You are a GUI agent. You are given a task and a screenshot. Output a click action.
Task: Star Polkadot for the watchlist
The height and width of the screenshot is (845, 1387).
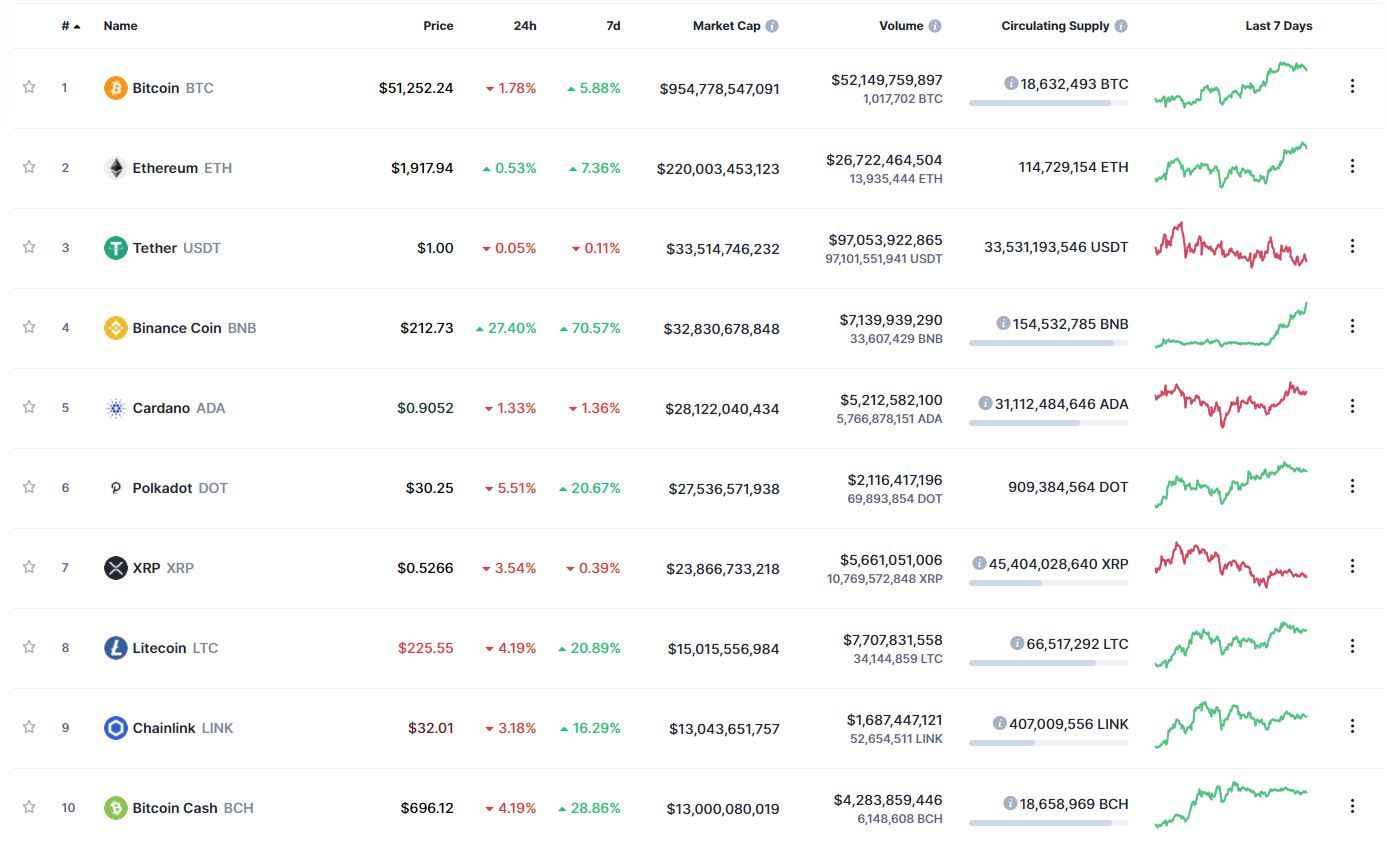click(29, 487)
